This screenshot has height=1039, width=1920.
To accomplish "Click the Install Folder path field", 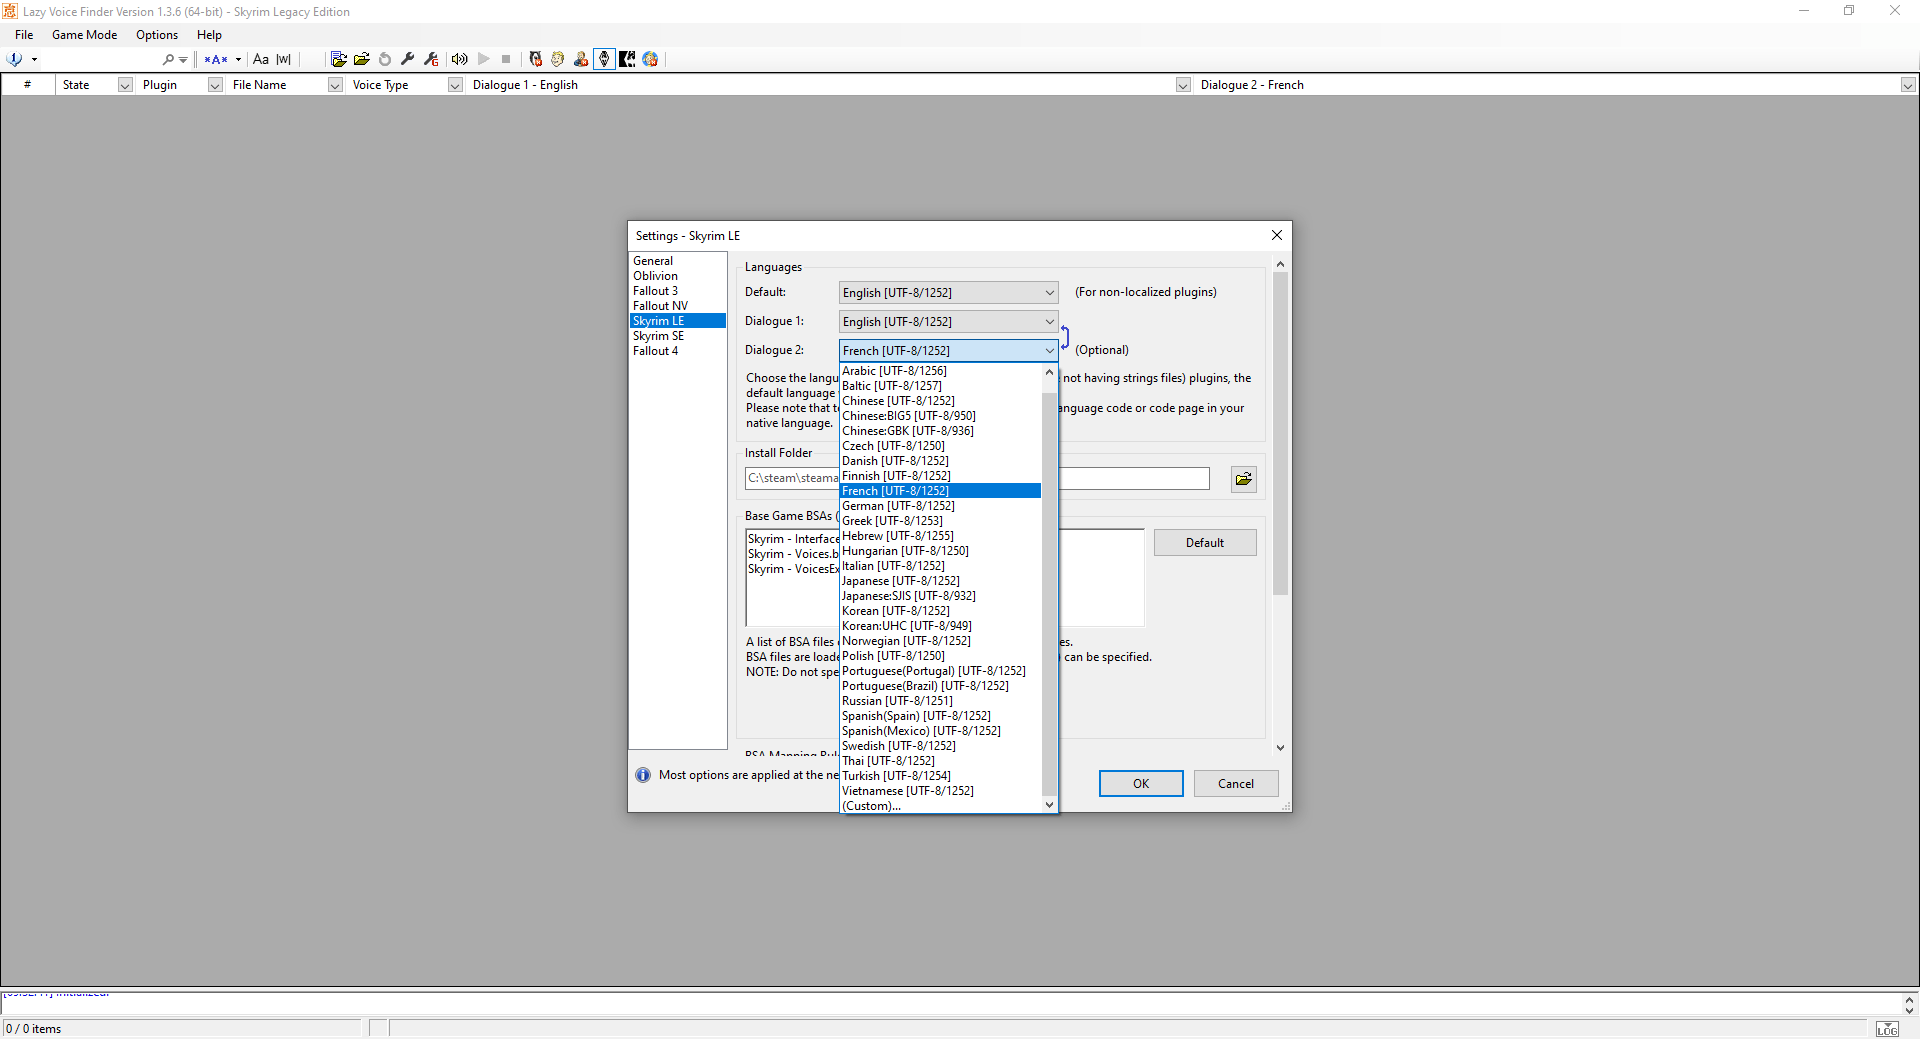I will [977, 479].
